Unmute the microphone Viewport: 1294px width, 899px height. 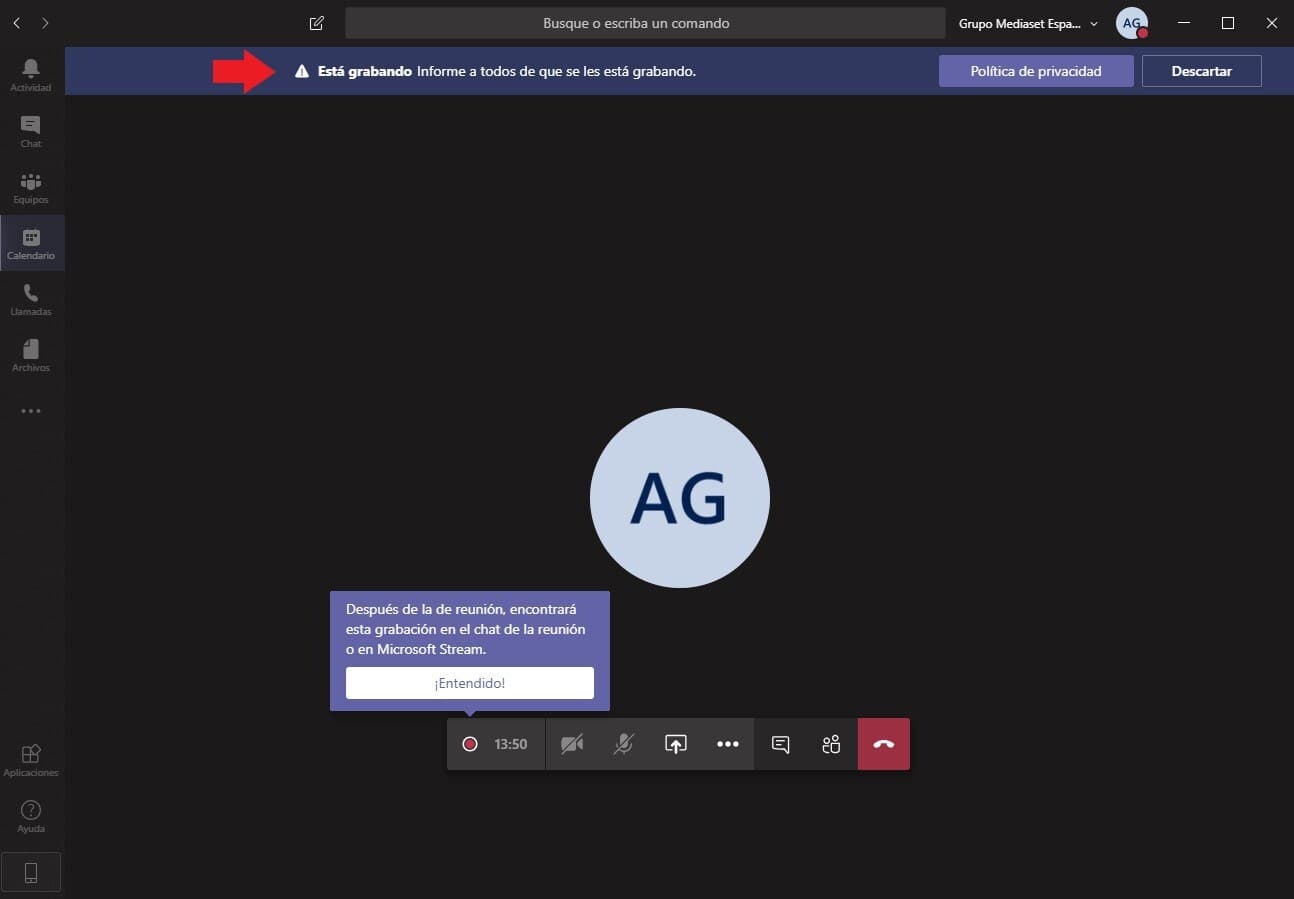(x=624, y=744)
